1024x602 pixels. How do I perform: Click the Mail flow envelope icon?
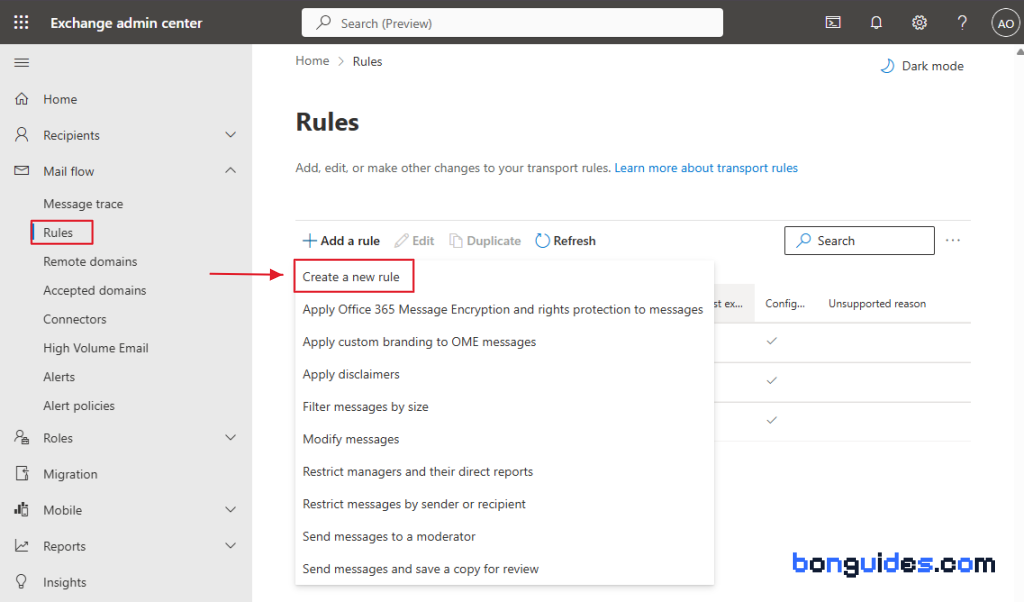(x=22, y=170)
